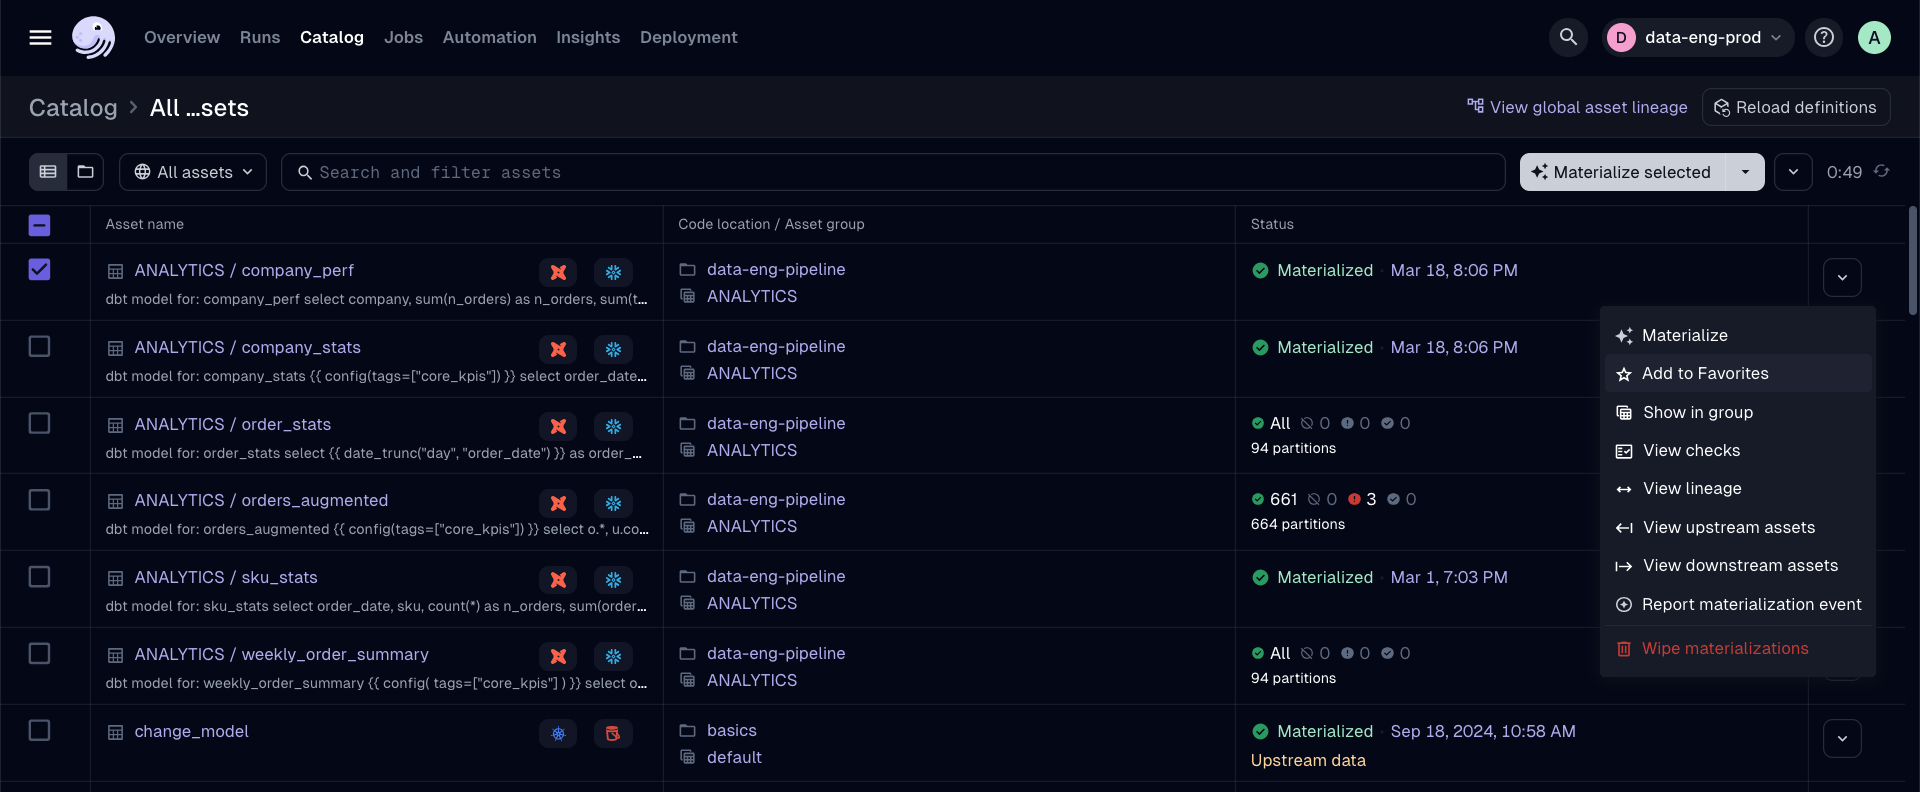Image resolution: width=1920 pixels, height=792 pixels.
Task: Open the Automation nav tab
Action: 490,37
